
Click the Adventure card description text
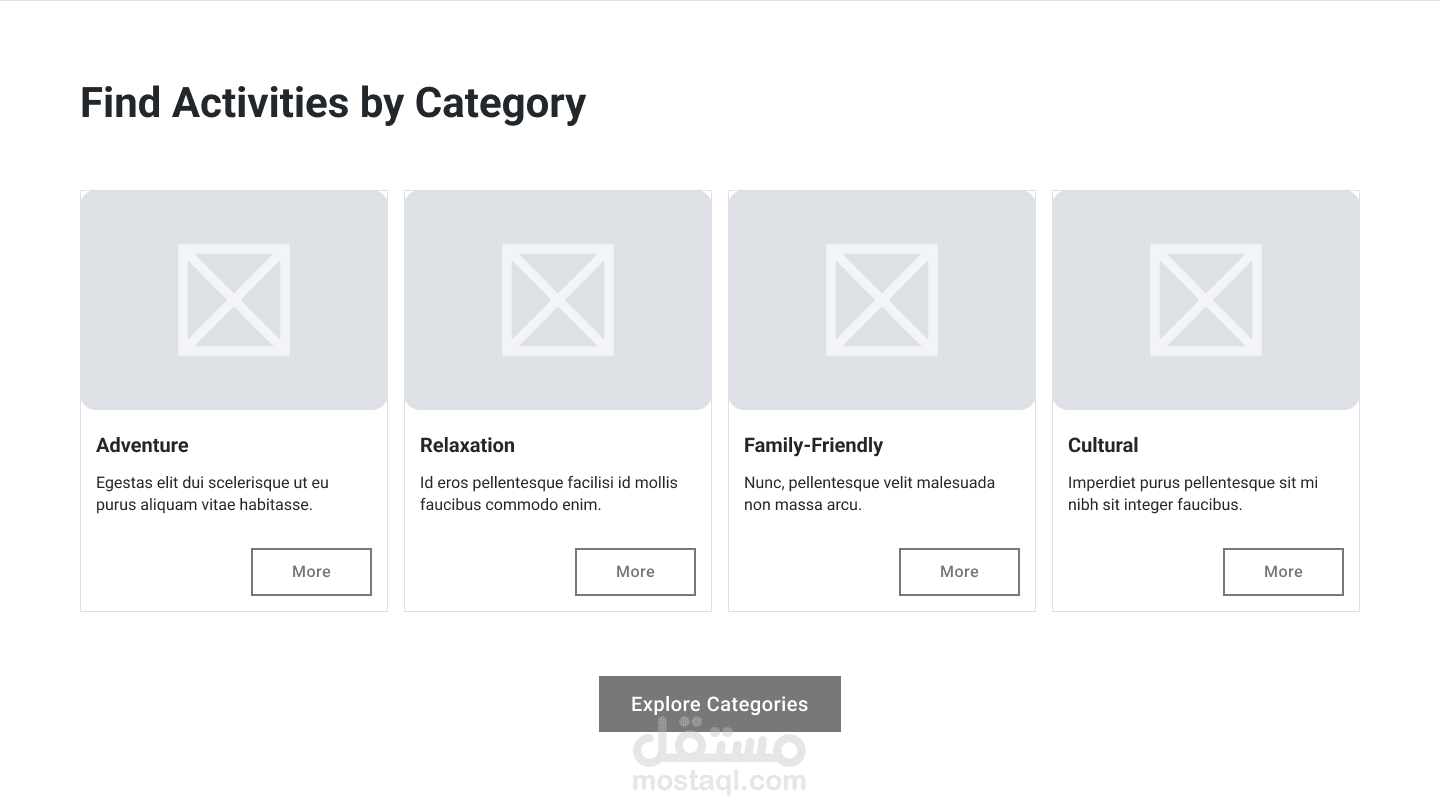click(x=212, y=494)
